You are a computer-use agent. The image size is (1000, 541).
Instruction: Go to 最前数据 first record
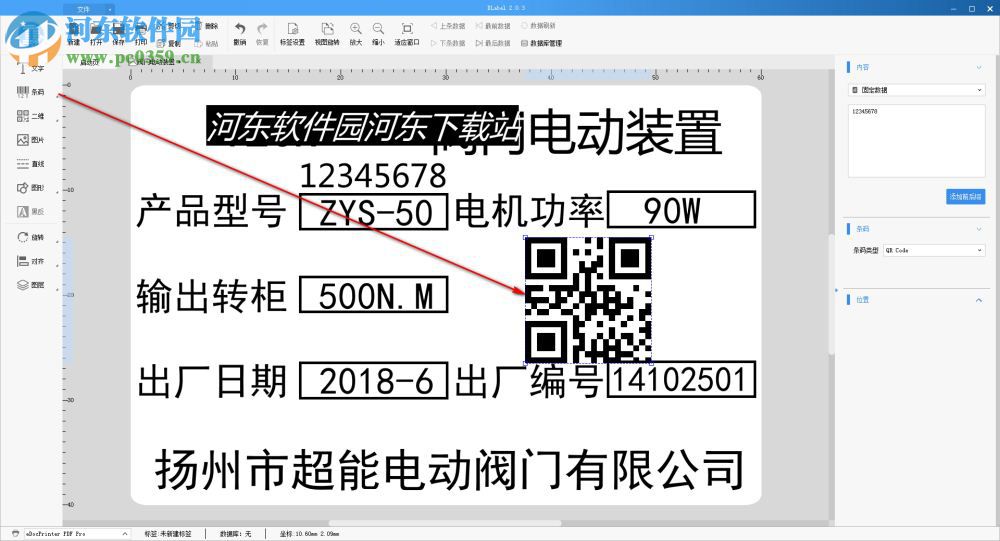493,26
